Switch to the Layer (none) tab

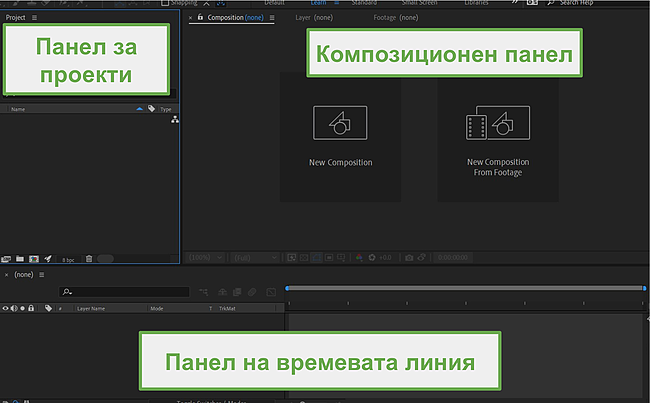(x=314, y=17)
